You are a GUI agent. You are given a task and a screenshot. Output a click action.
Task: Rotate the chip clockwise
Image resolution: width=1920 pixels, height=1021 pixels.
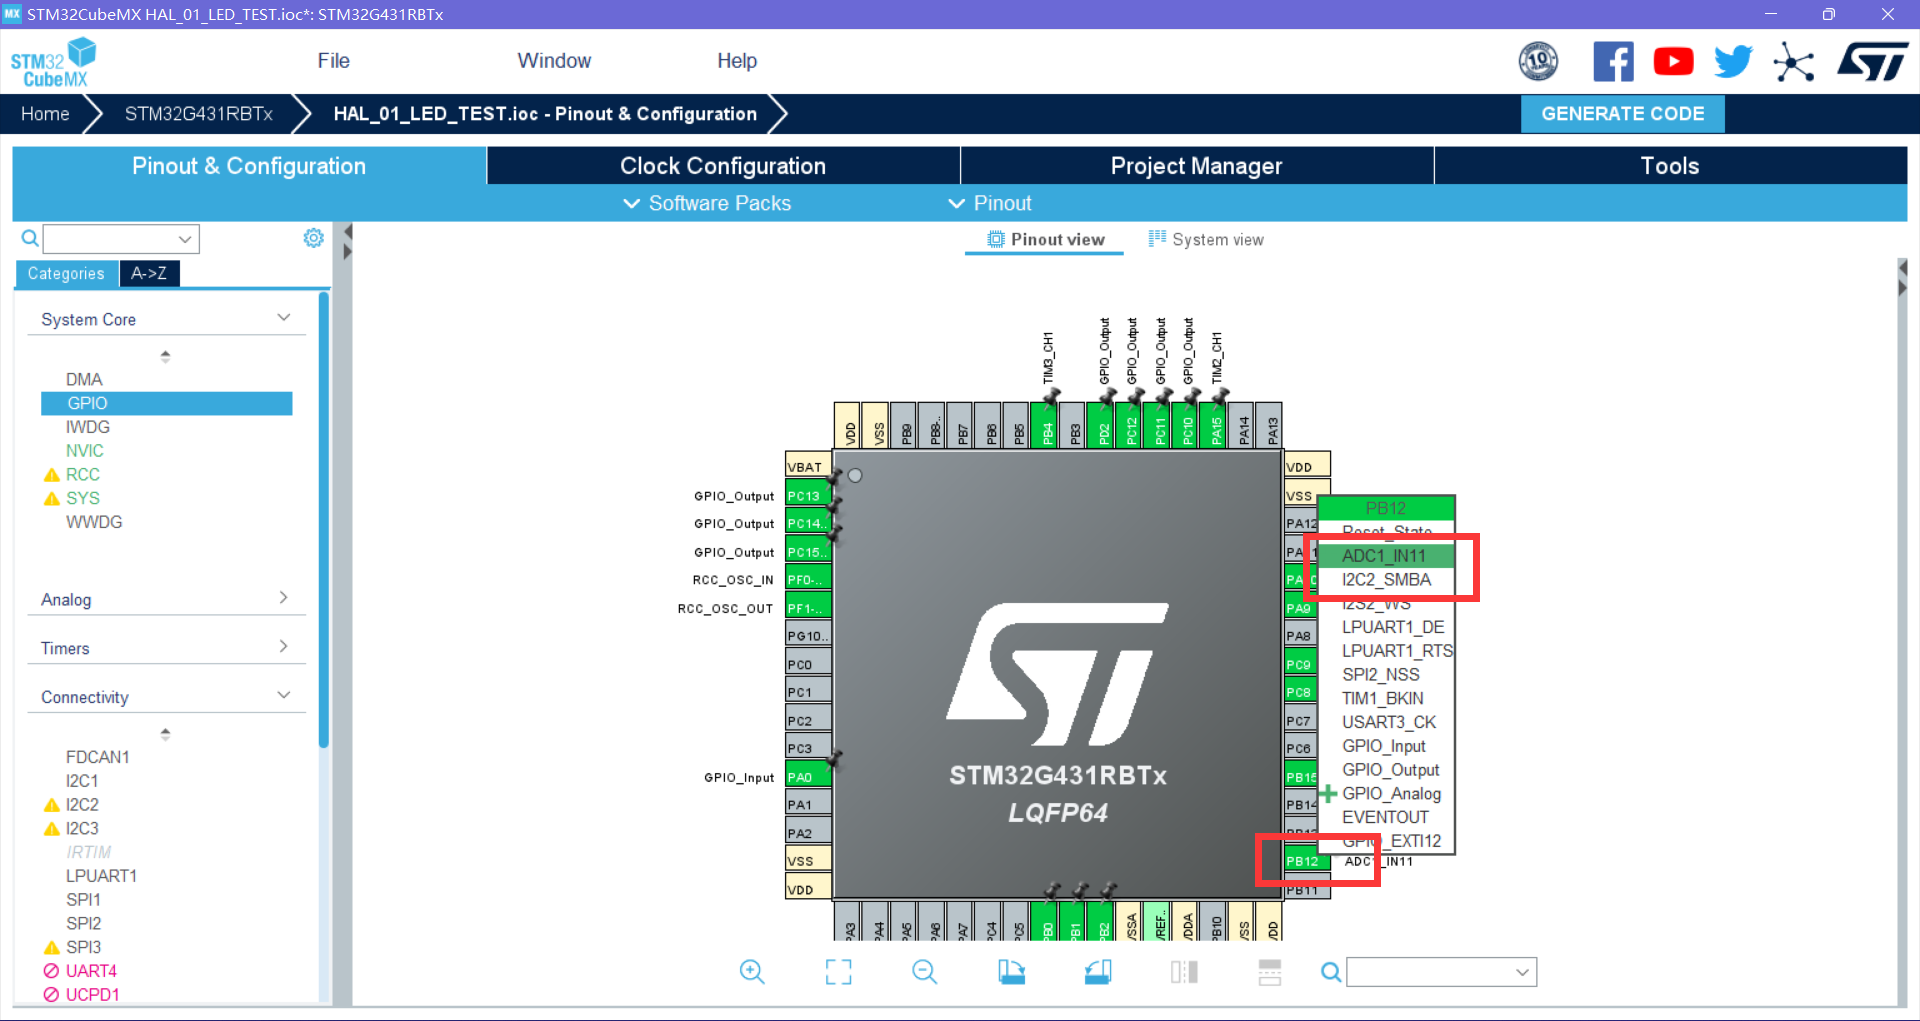click(1011, 971)
